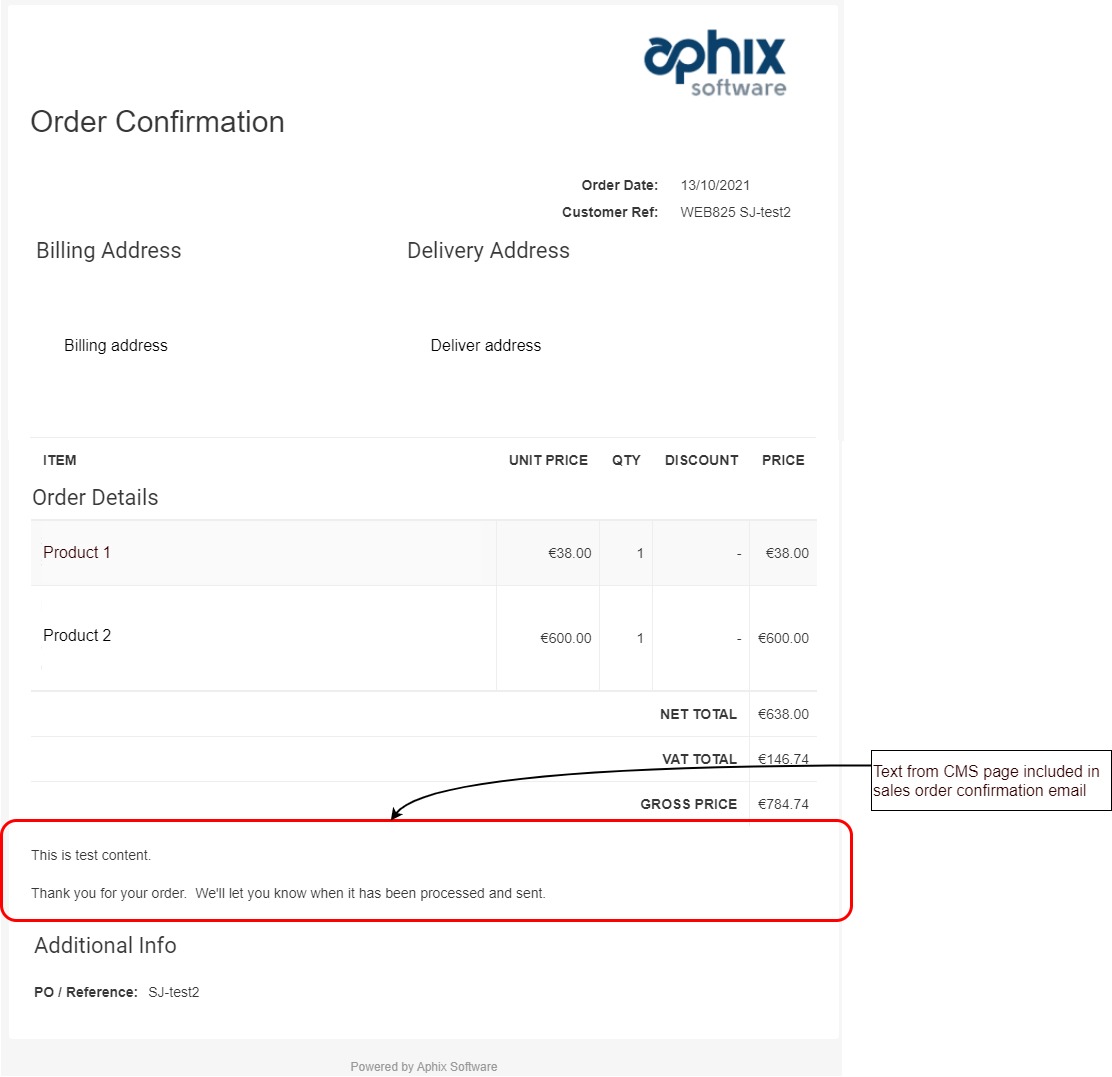Click the Powered by Aphix Software footer
The height and width of the screenshot is (1077, 1112).
pos(423,1067)
